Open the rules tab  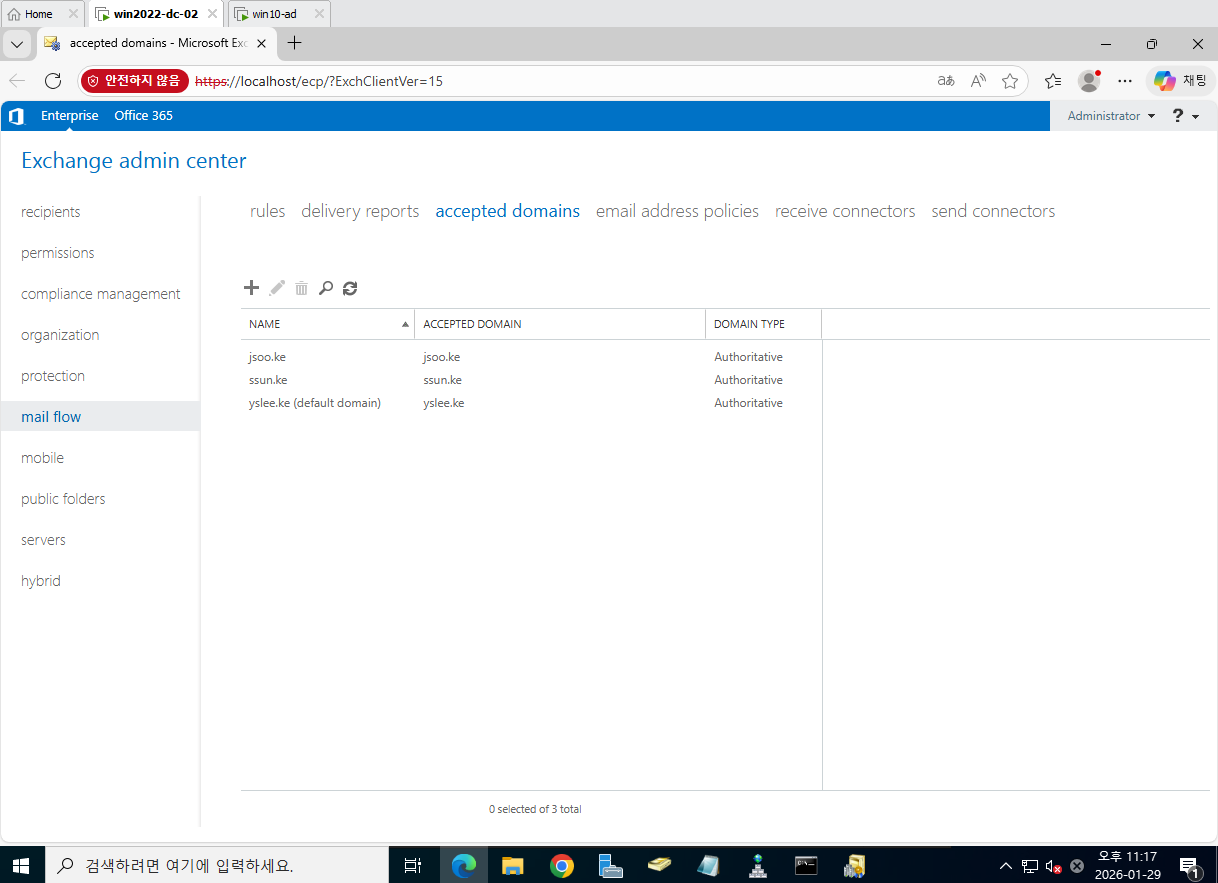click(x=268, y=211)
